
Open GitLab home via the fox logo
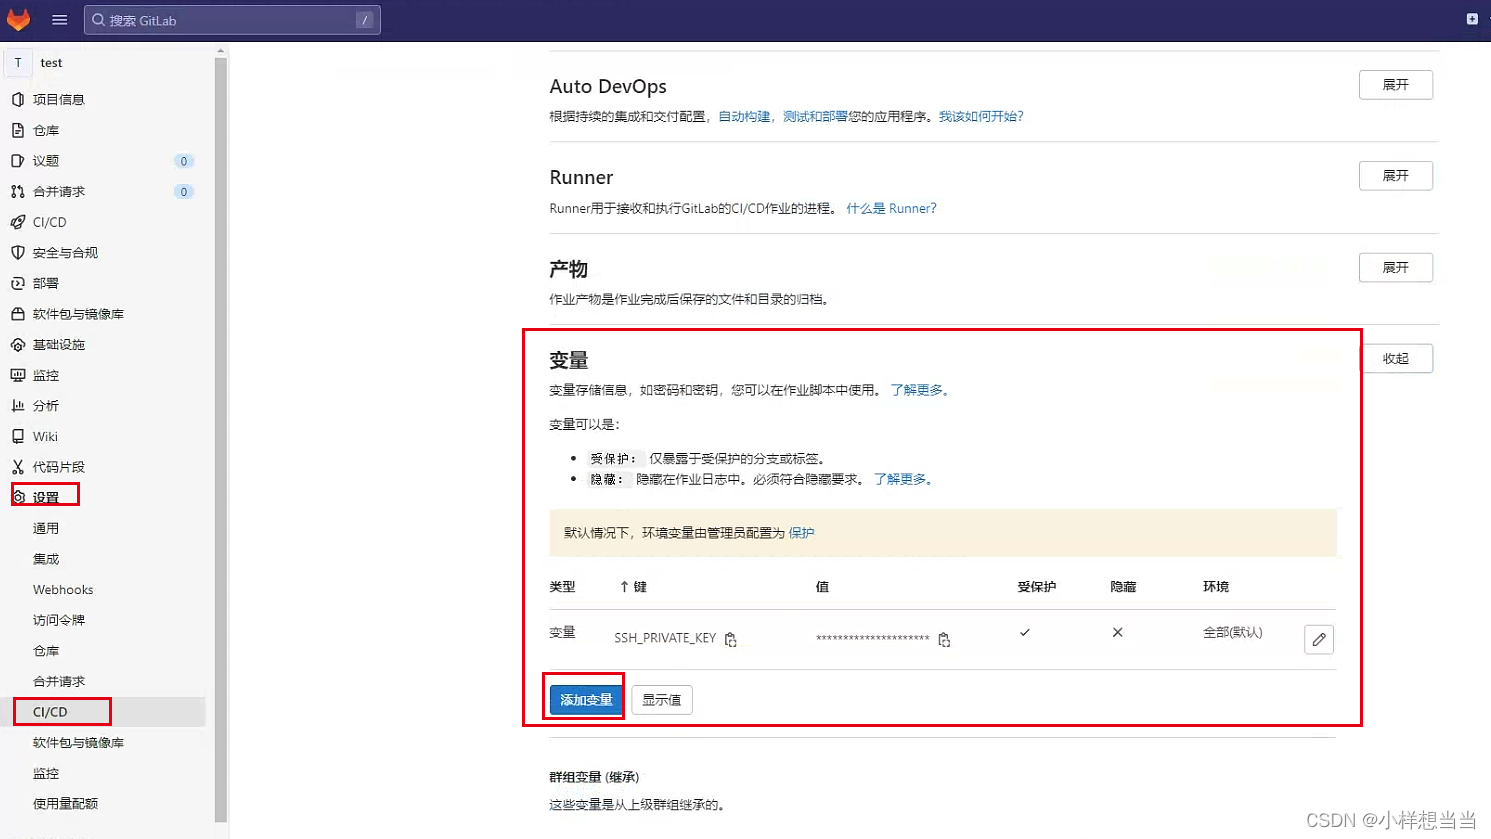tap(19, 19)
